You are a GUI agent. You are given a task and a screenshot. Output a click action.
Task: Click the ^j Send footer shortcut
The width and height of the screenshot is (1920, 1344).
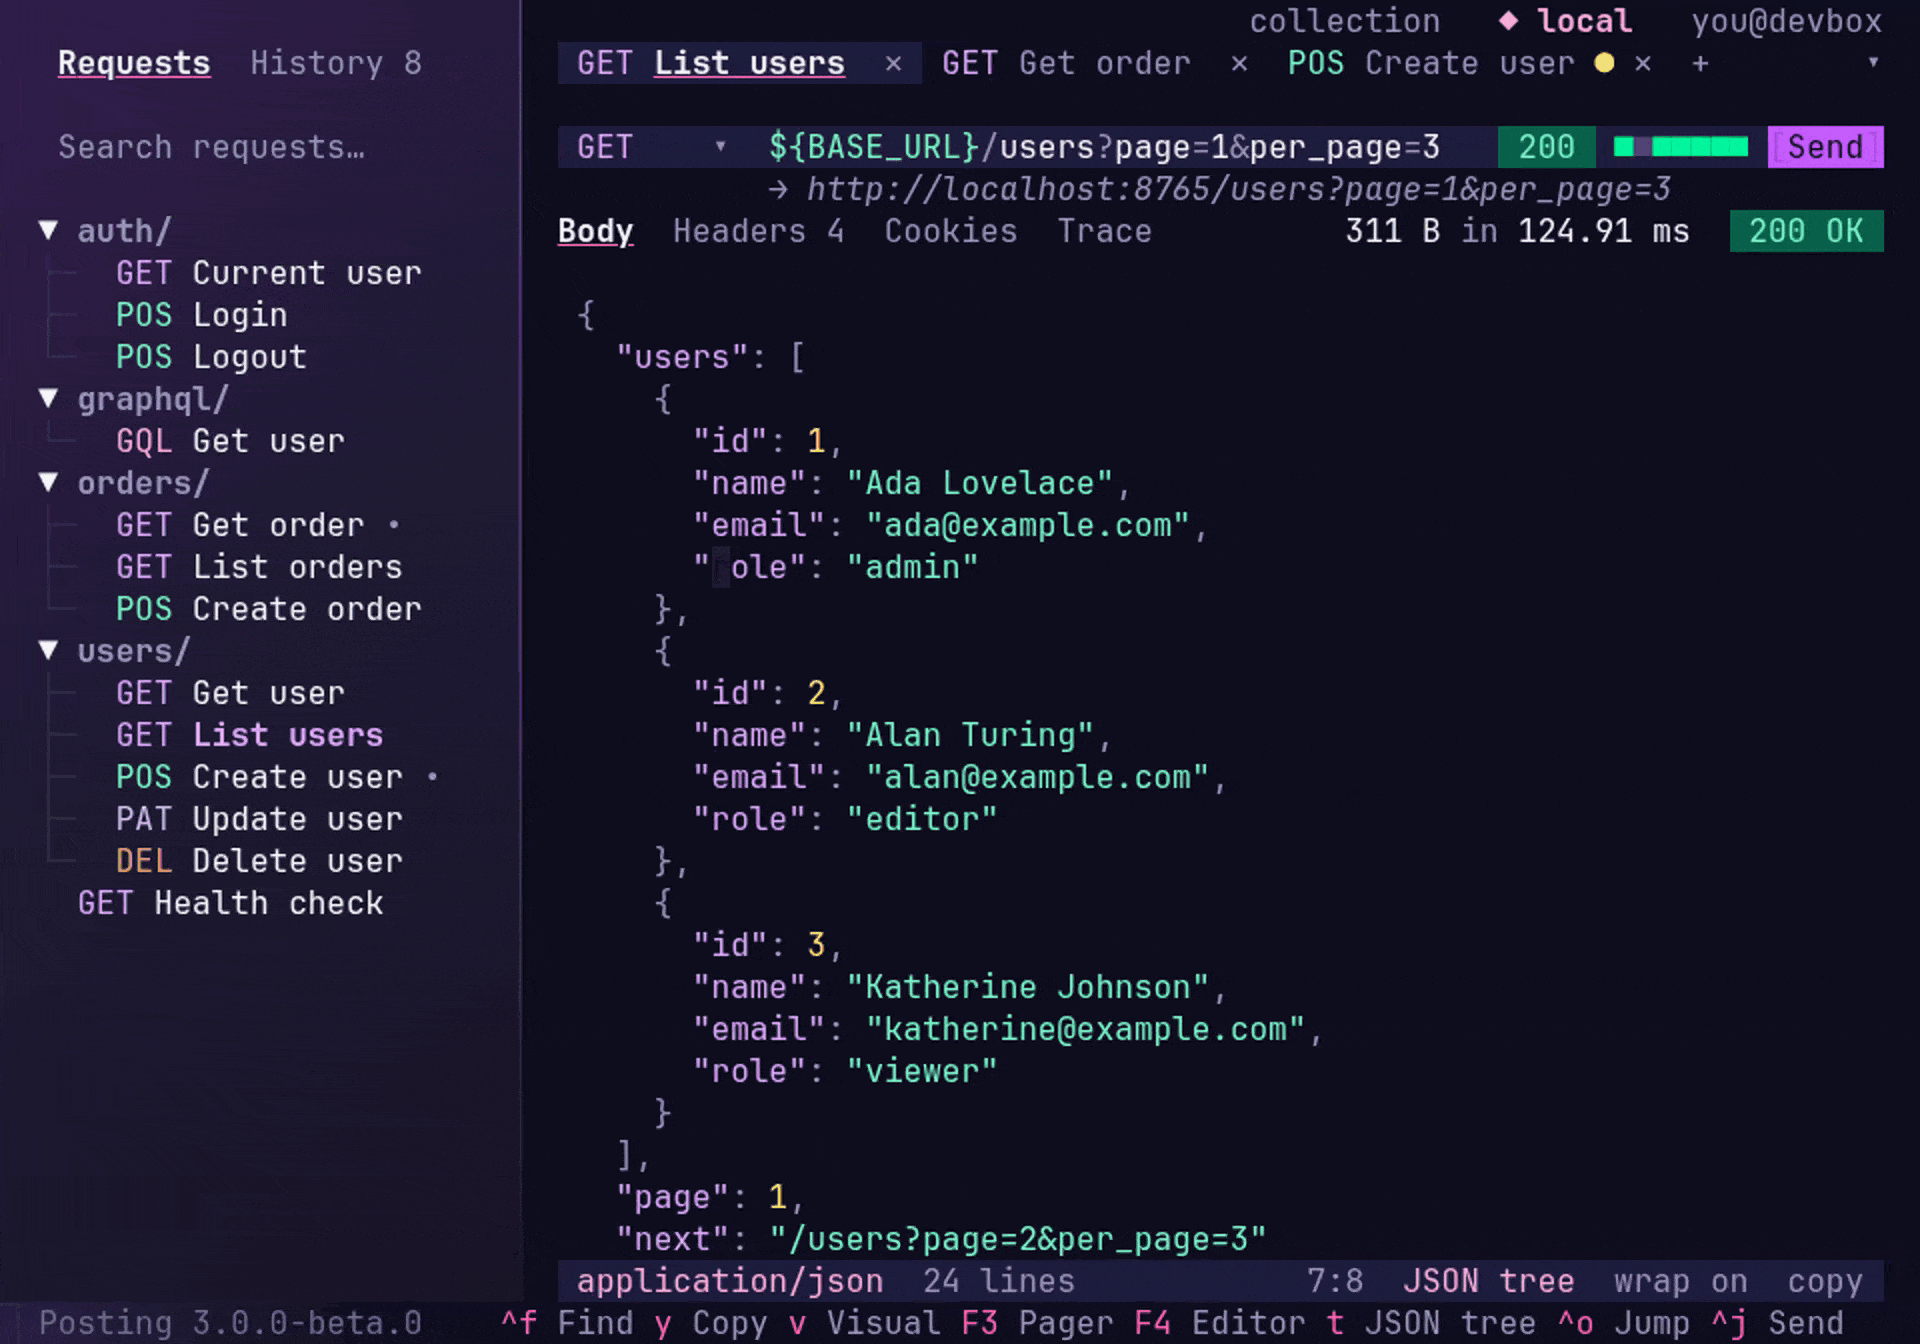click(x=1777, y=1323)
